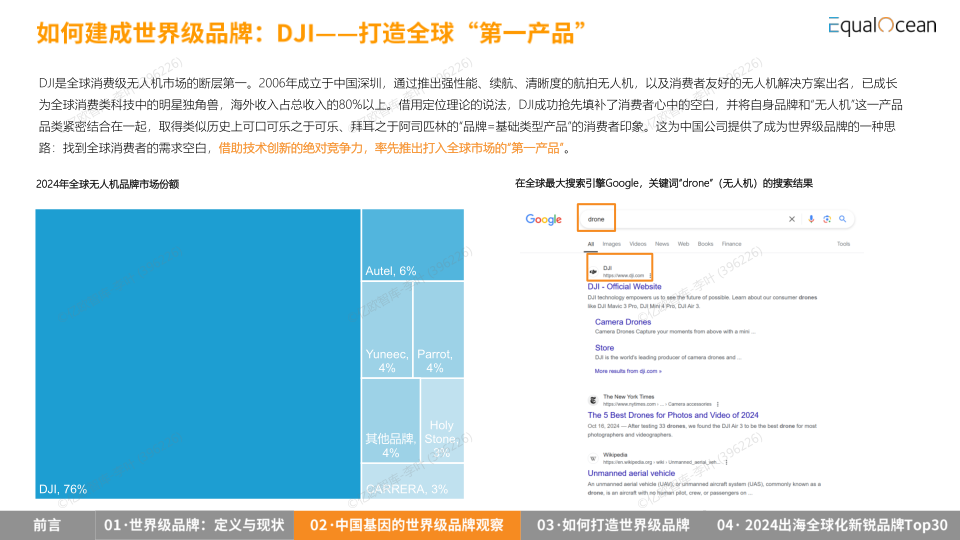Click the magnifying glass search icon
Screen dimensions: 960x540
click(x=843, y=219)
